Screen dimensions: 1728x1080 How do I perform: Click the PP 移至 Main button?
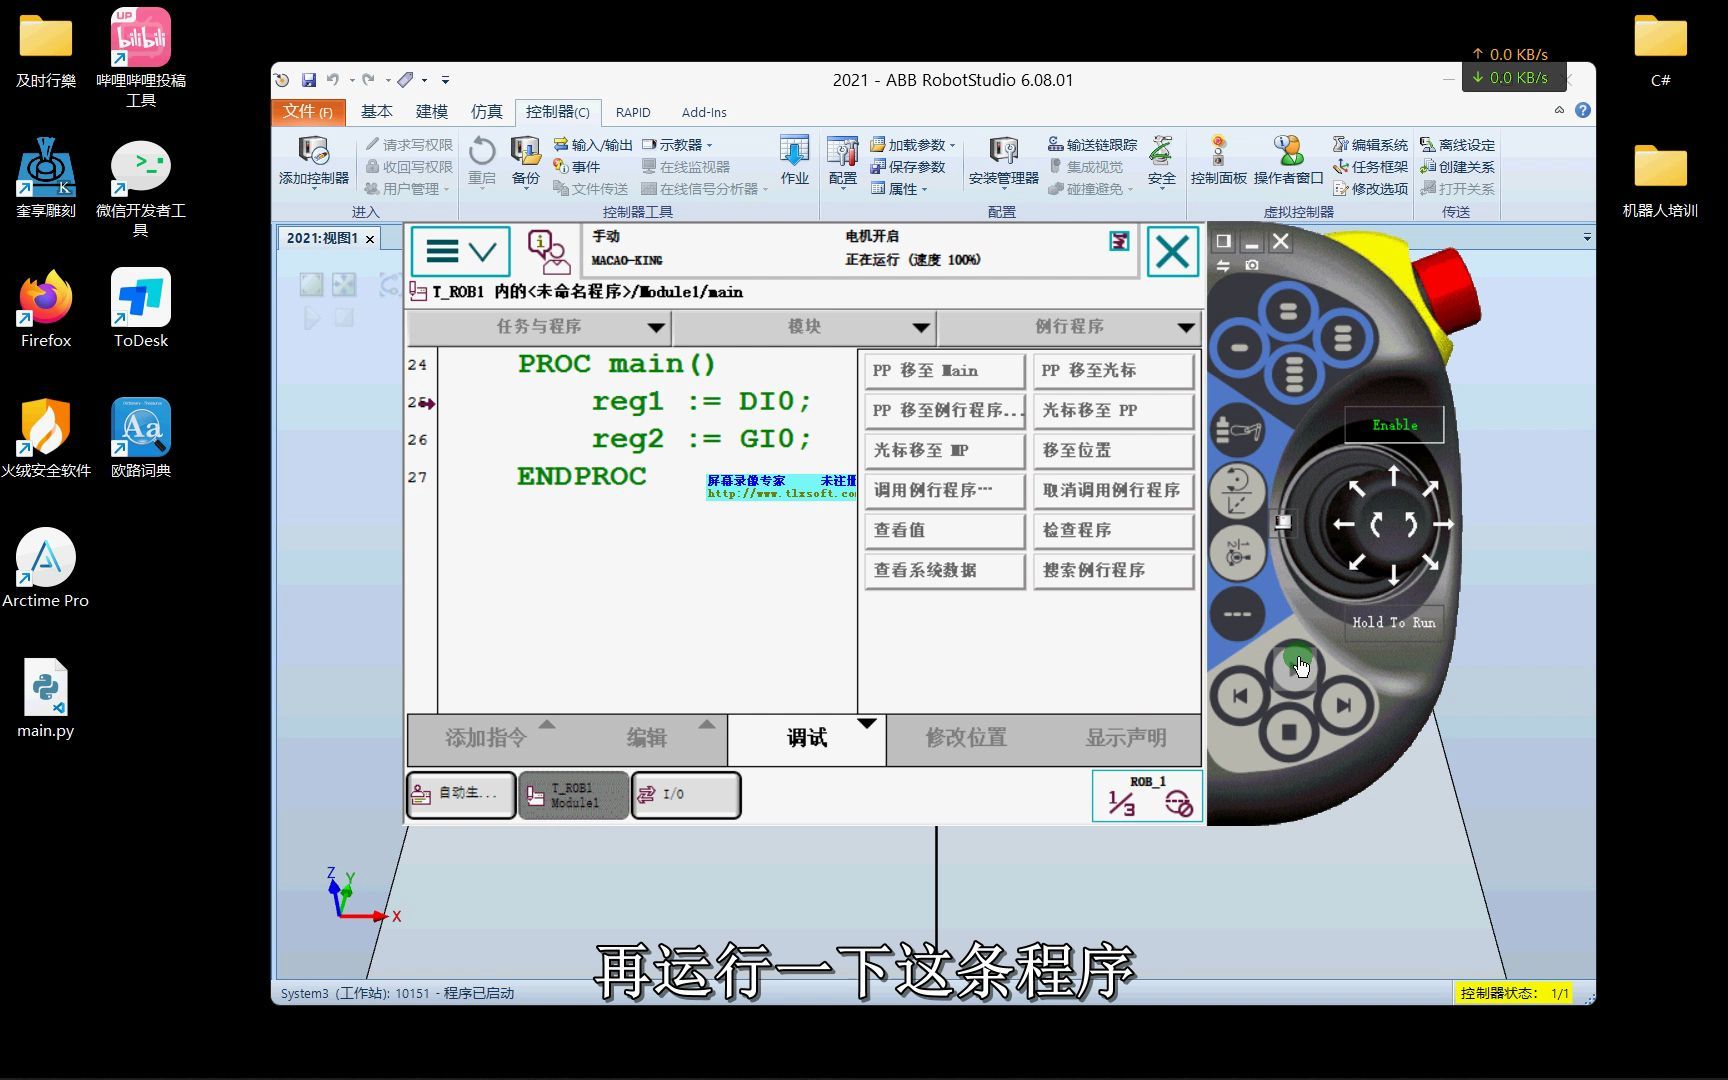pos(945,371)
